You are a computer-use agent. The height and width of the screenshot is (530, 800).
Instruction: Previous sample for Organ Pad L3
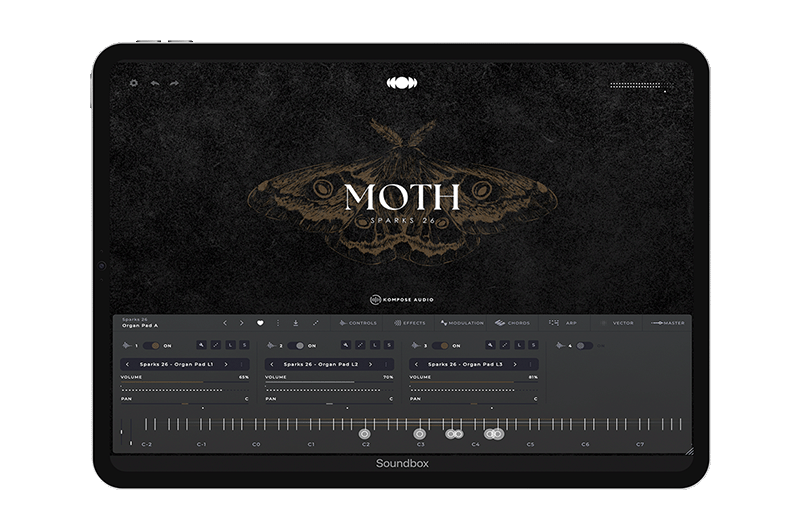click(x=416, y=364)
